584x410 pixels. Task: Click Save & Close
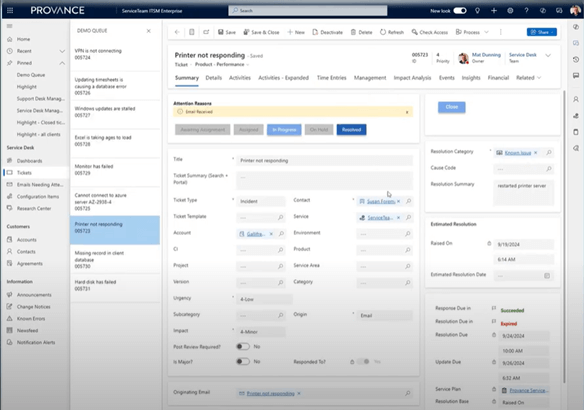[261, 32]
